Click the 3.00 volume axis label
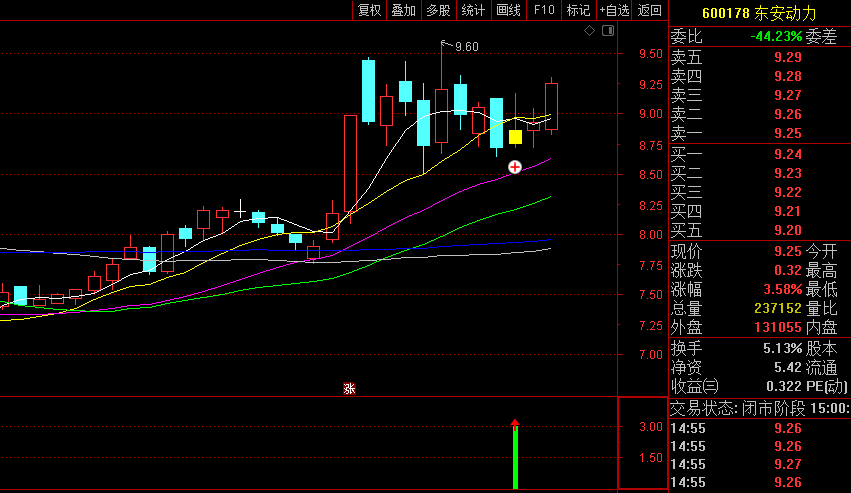Viewport: 851px width, 493px height. pos(651,427)
